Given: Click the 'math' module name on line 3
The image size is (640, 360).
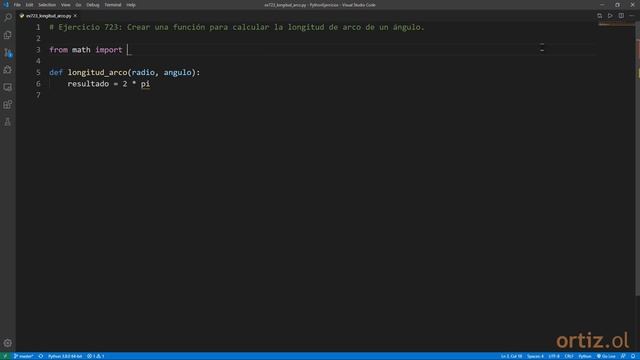Looking at the screenshot, I should point(81,50).
